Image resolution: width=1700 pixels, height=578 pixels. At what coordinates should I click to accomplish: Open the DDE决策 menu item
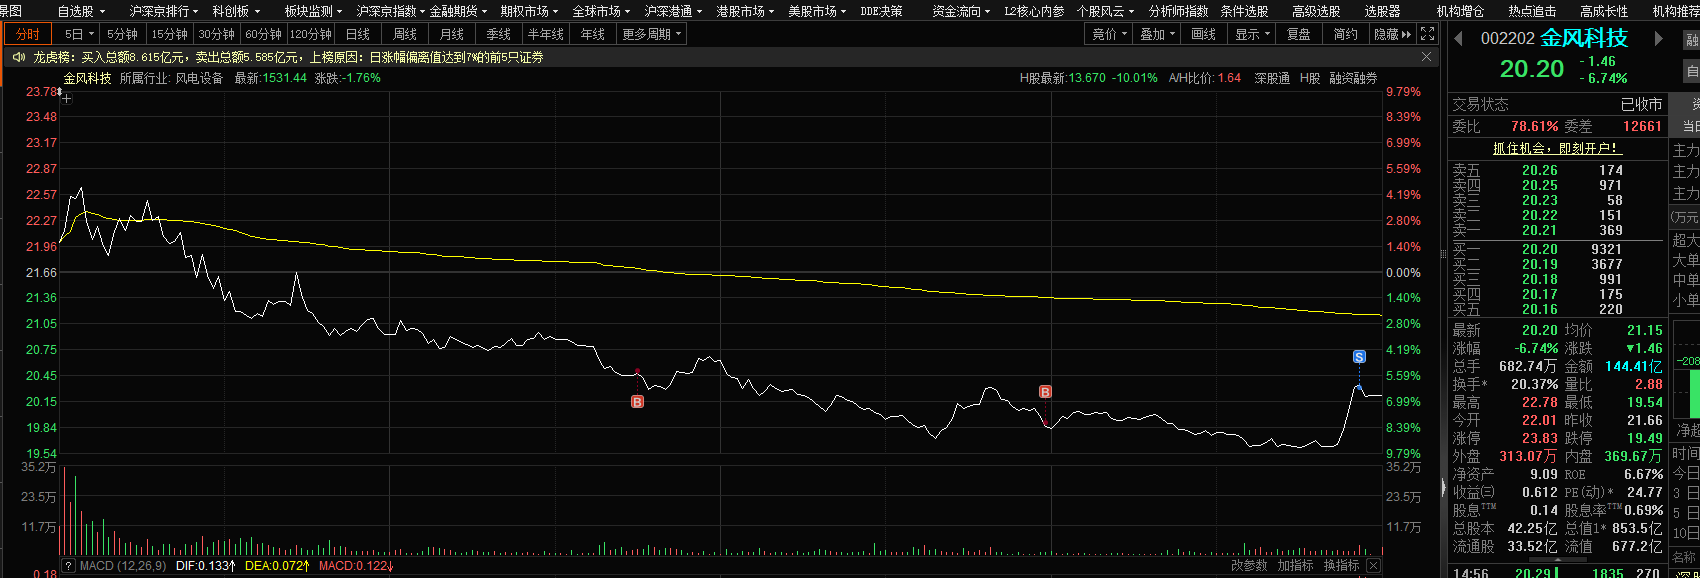click(x=881, y=11)
